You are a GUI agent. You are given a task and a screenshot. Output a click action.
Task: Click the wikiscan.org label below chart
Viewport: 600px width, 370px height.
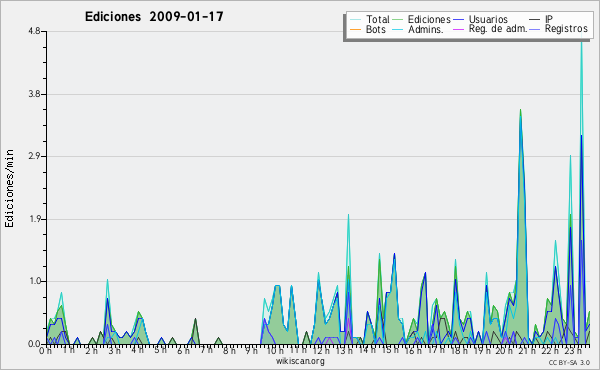click(x=300, y=361)
